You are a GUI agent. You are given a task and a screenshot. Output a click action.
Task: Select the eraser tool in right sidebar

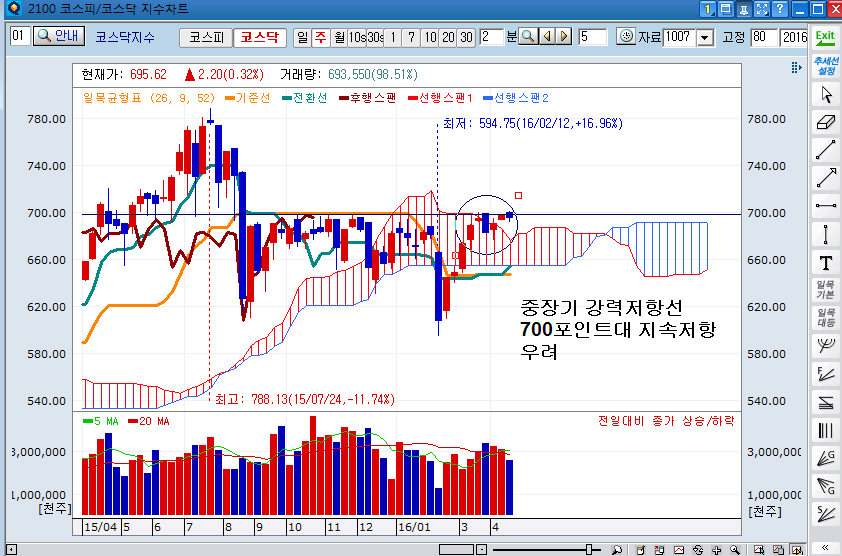pos(826,121)
